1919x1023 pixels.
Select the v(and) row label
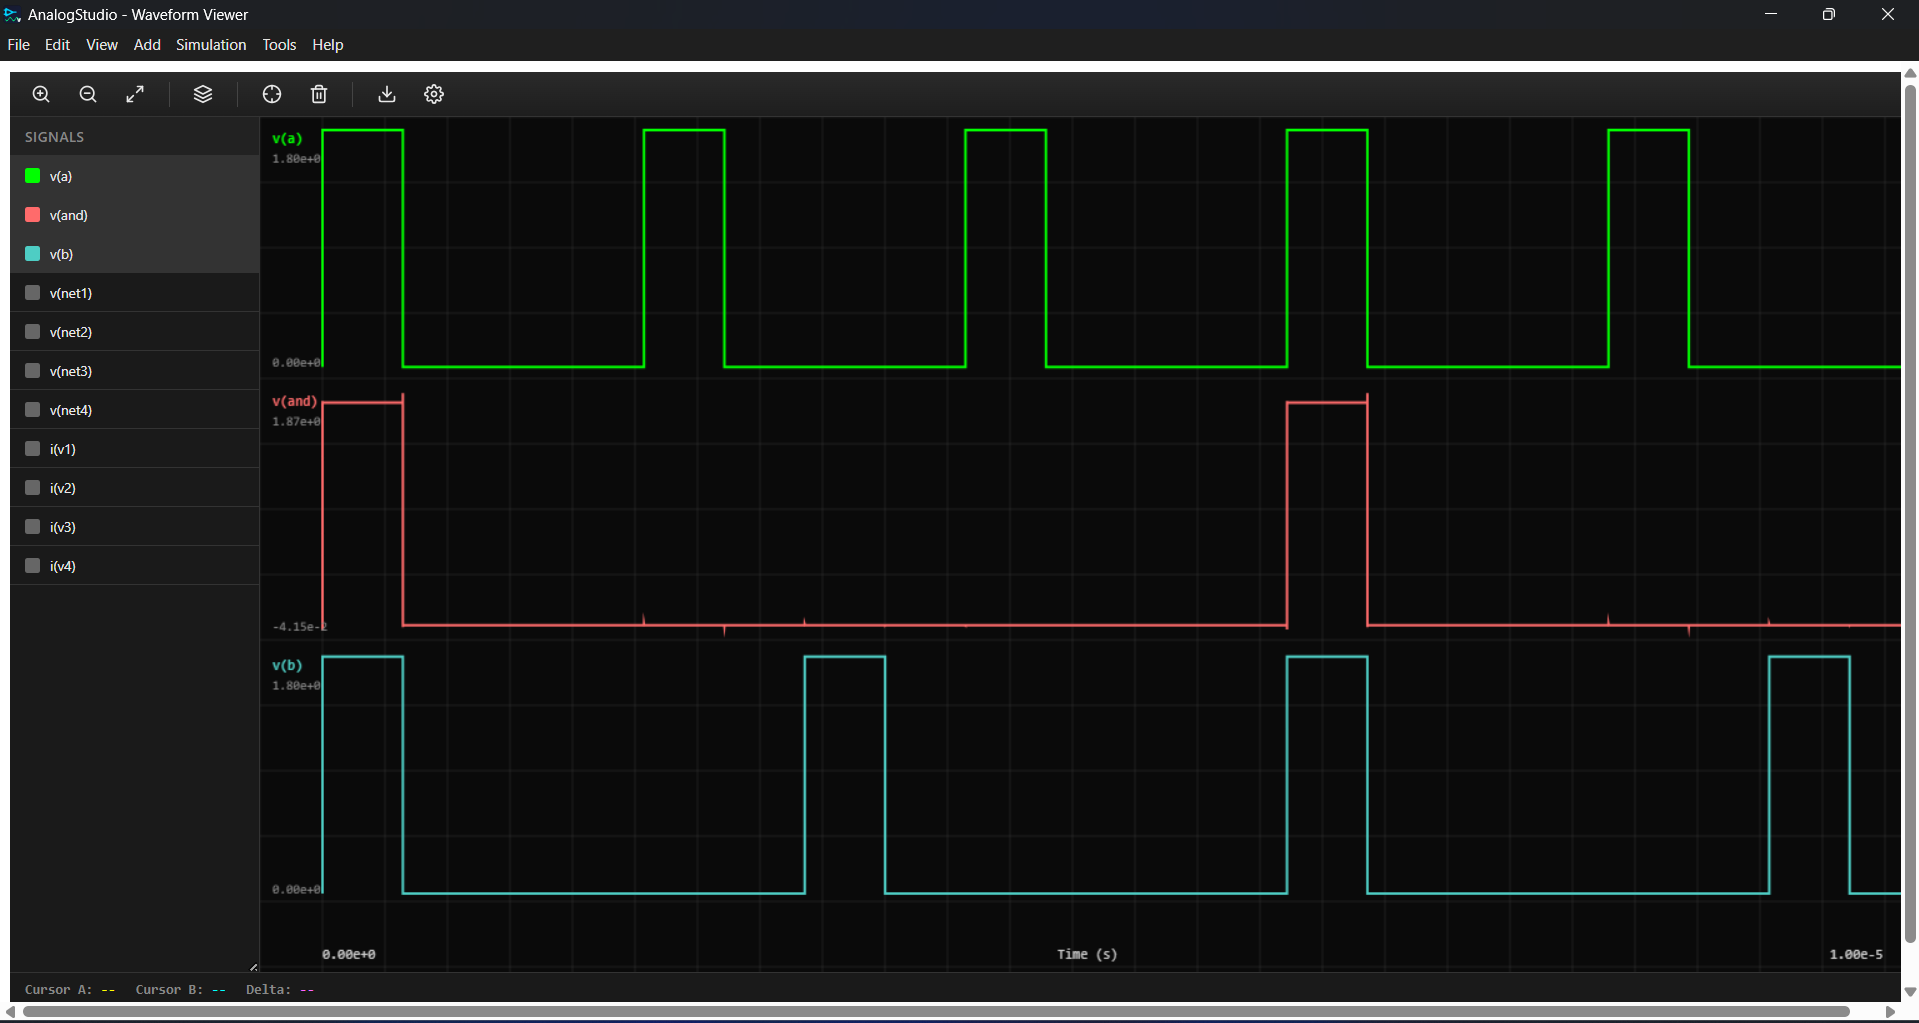click(69, 215)
